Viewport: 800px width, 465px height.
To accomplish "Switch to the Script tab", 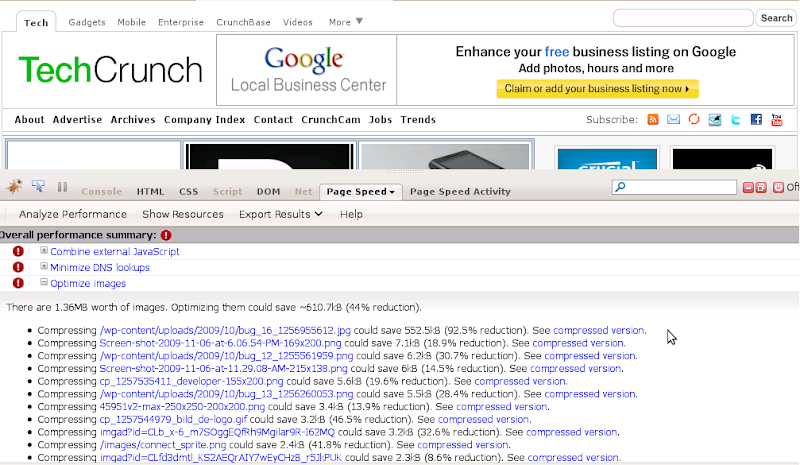I will tap(228, 191).
